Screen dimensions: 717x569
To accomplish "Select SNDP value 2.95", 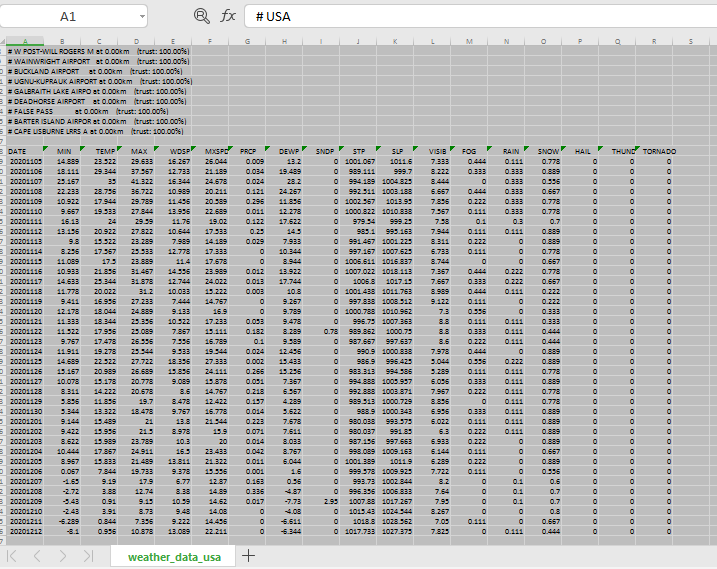I will pyautogui.click(x=321, y=501).
